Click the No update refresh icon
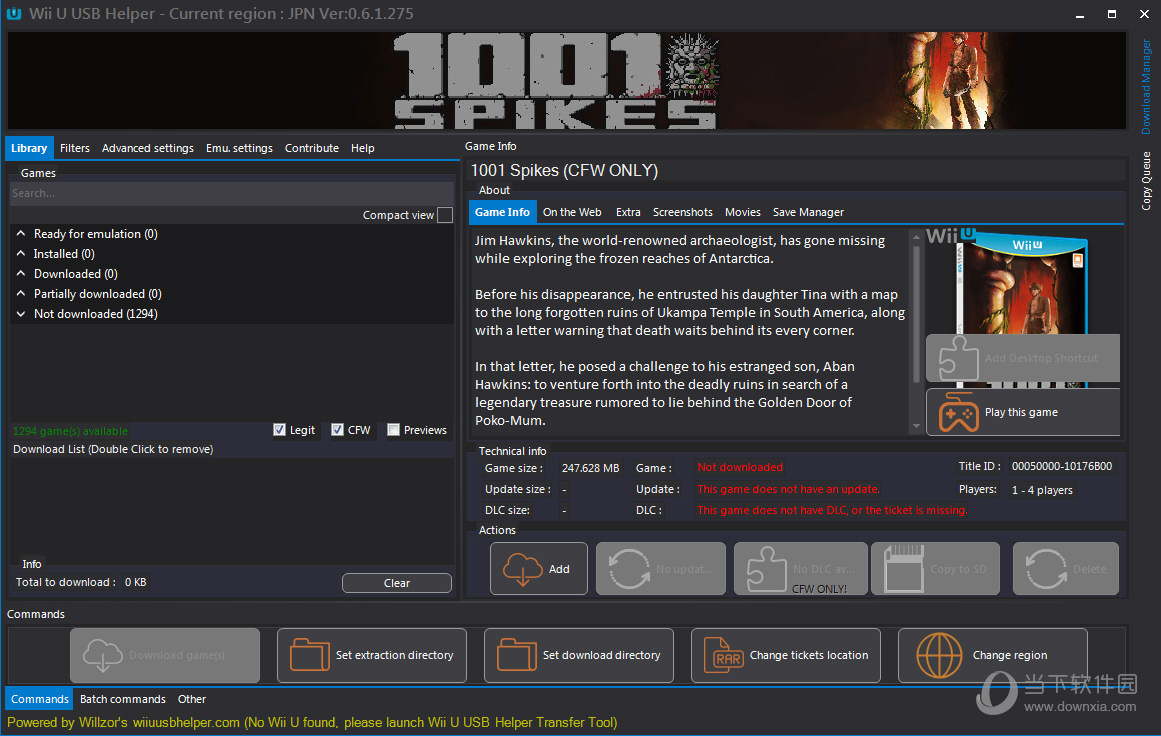Screen dimensions: 1161x736 [629, 569]
